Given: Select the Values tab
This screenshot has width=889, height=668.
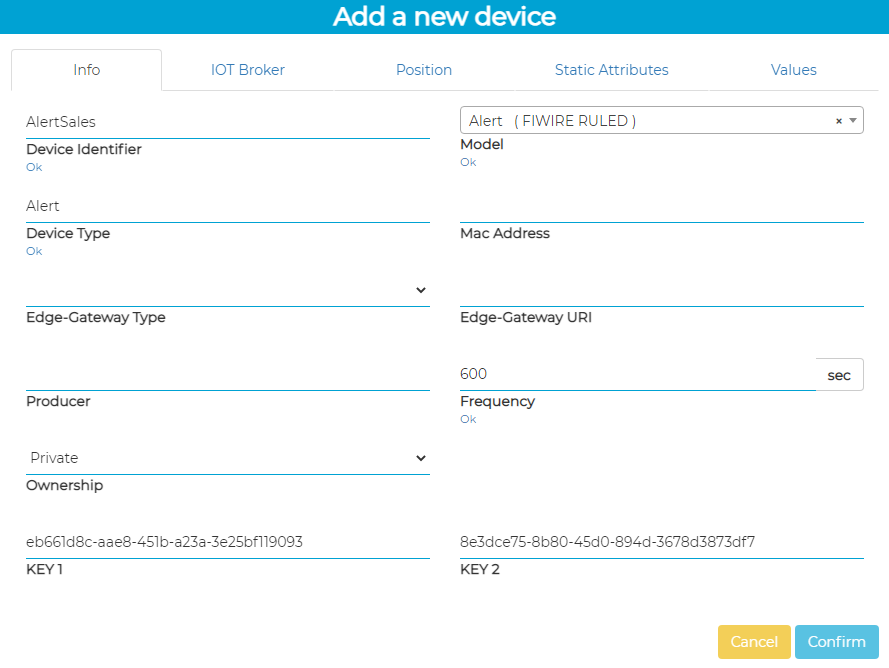Looking at the screenshot, I should pos(793,70).
